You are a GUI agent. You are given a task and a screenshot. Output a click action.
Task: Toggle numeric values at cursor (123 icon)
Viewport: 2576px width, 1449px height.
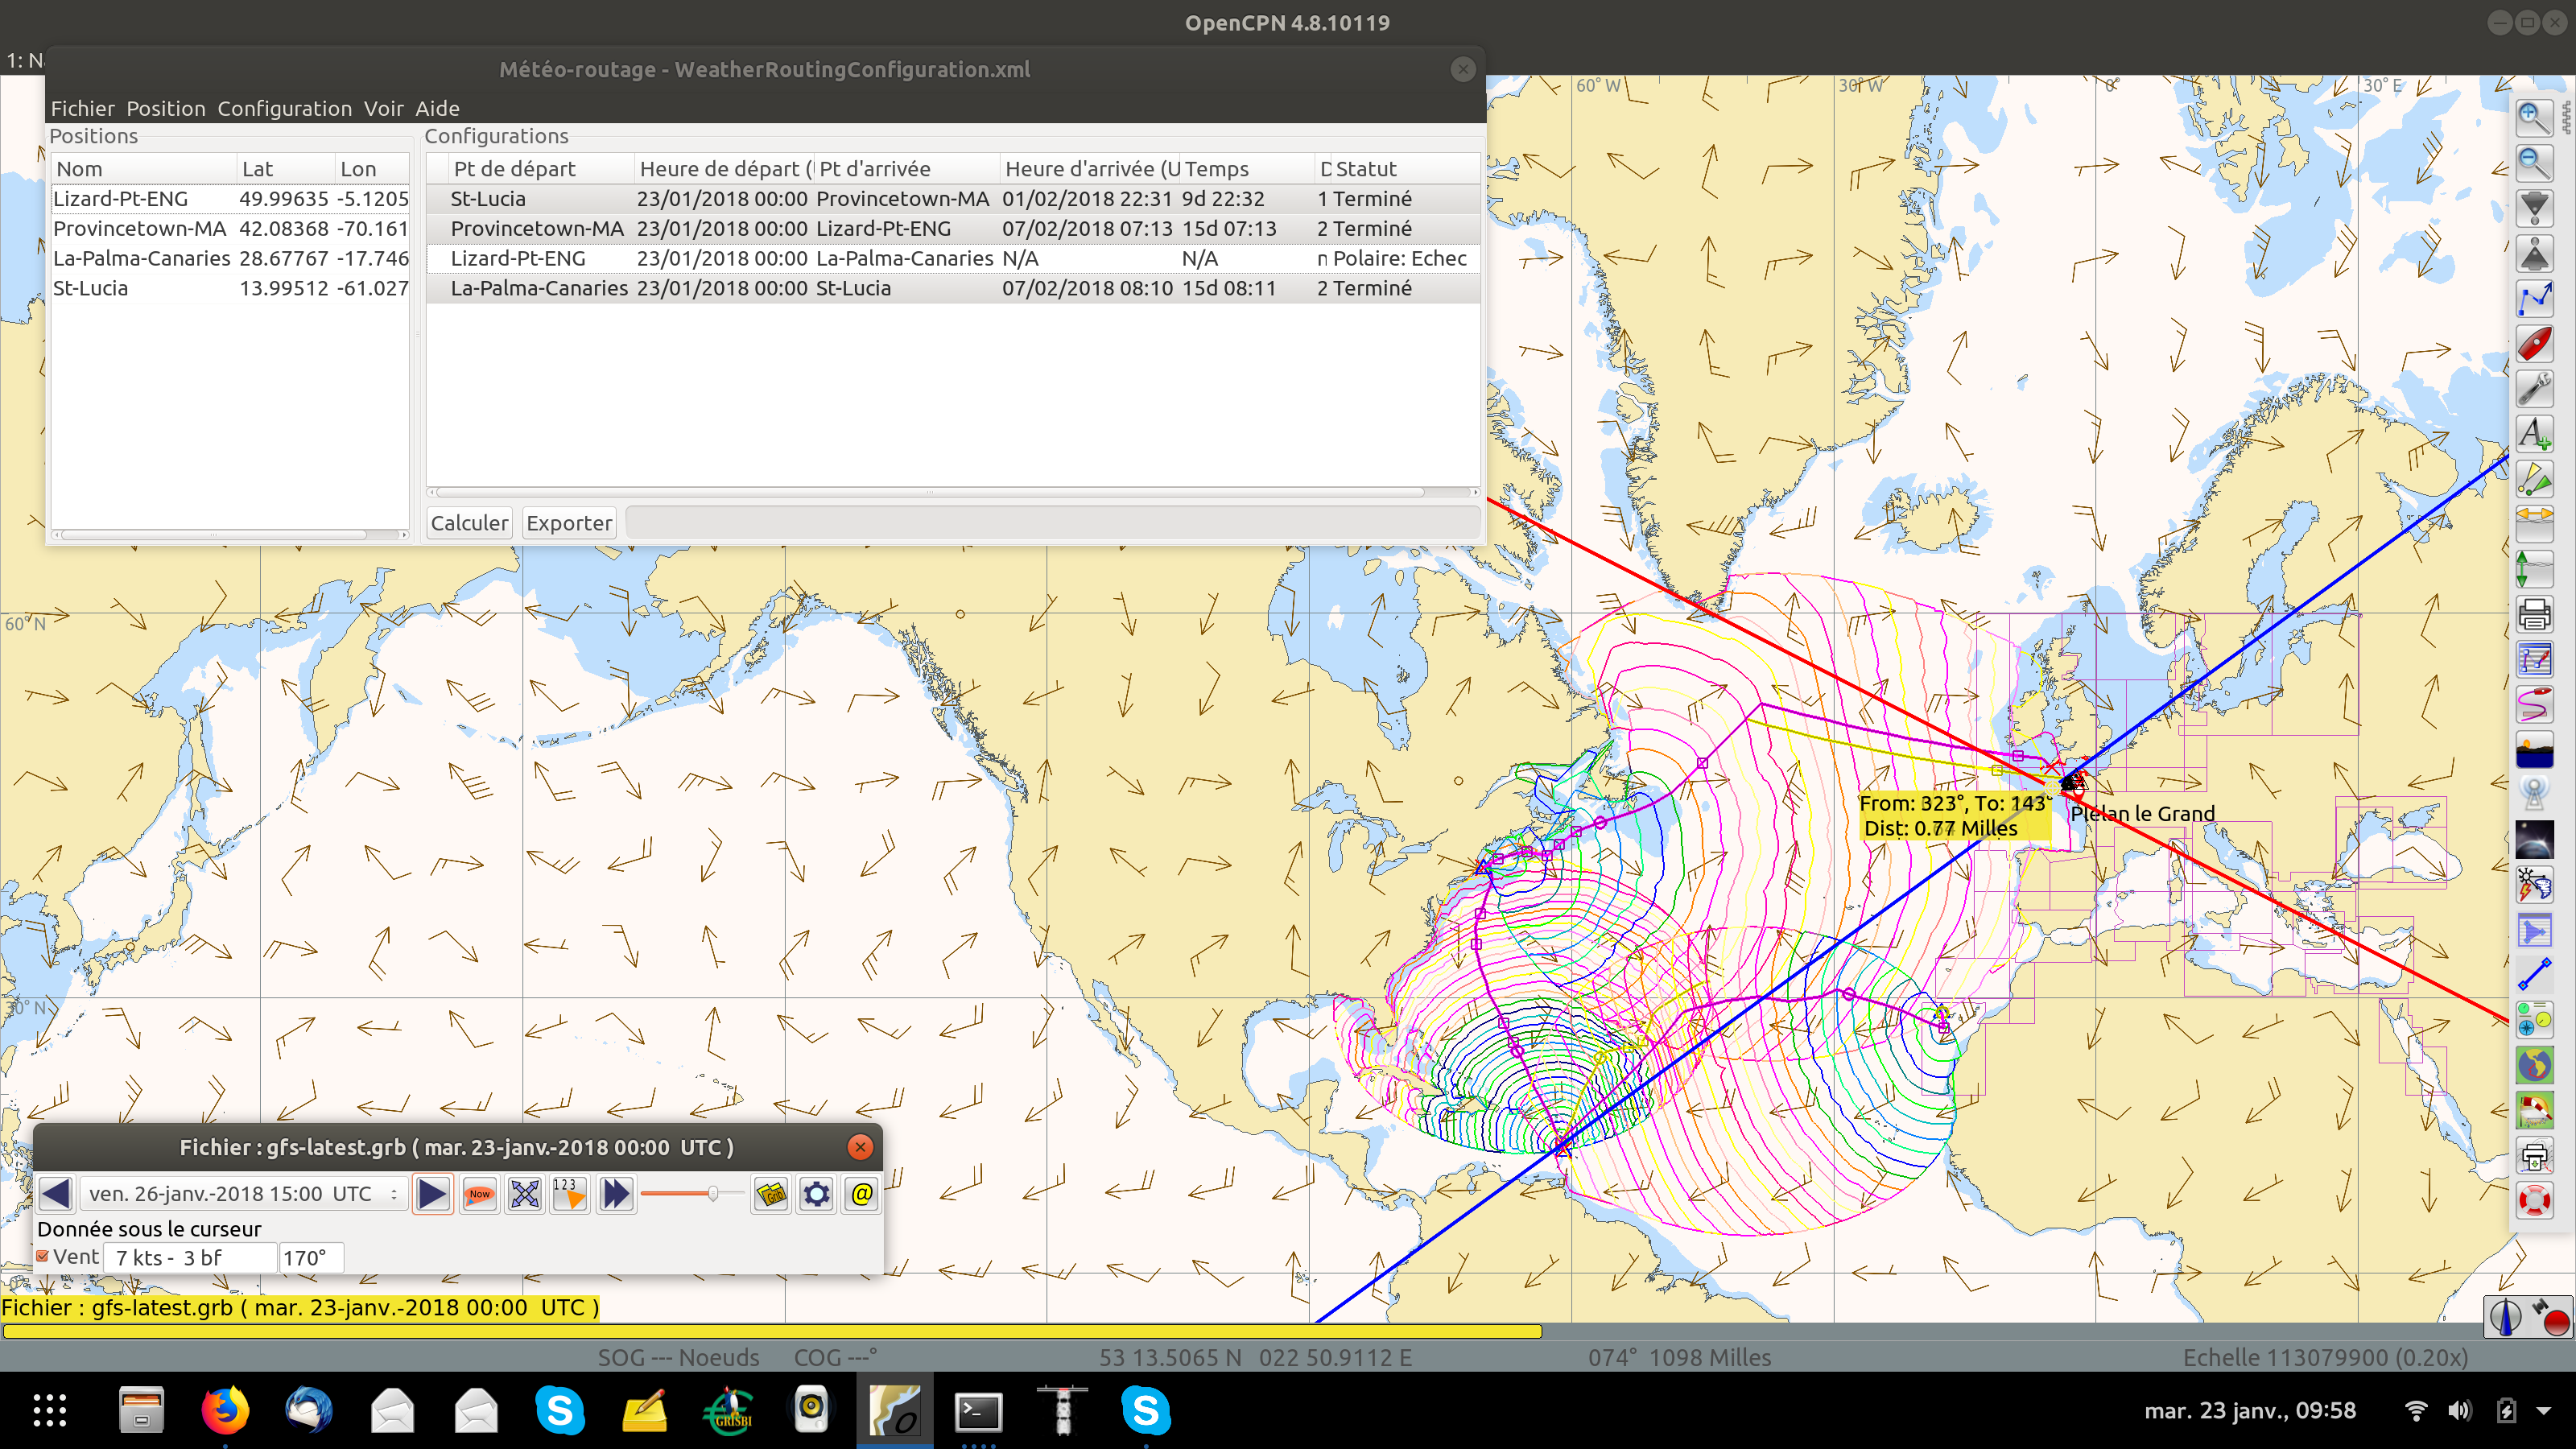pos(569,1193)
